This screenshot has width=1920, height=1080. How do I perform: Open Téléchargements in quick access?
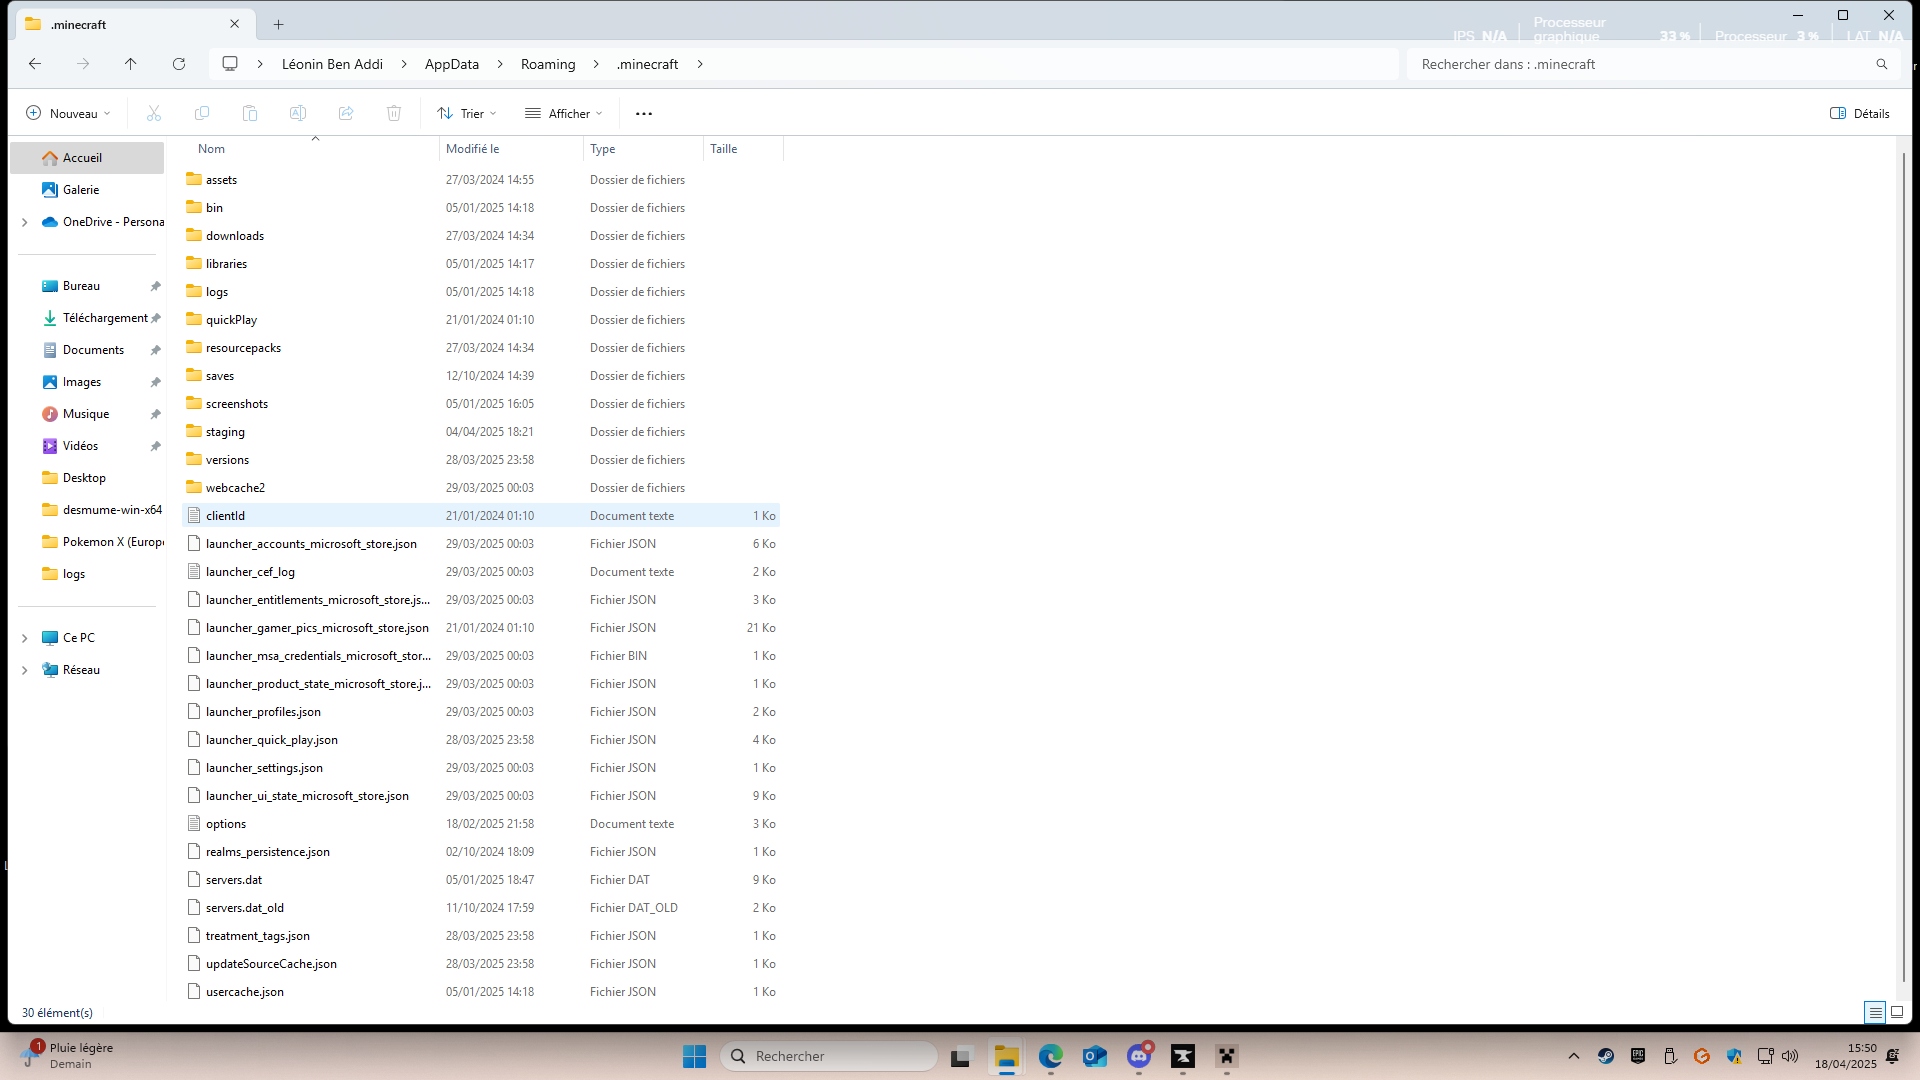click(87, 318)
